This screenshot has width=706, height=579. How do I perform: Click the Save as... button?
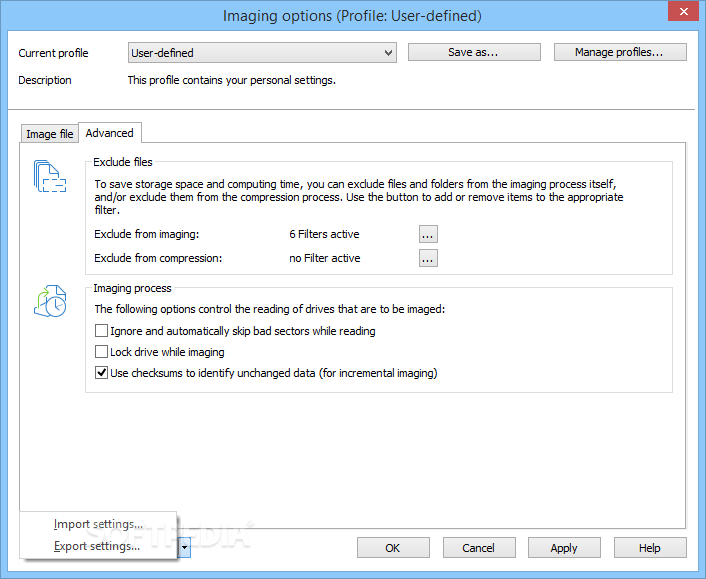(474, 52)
